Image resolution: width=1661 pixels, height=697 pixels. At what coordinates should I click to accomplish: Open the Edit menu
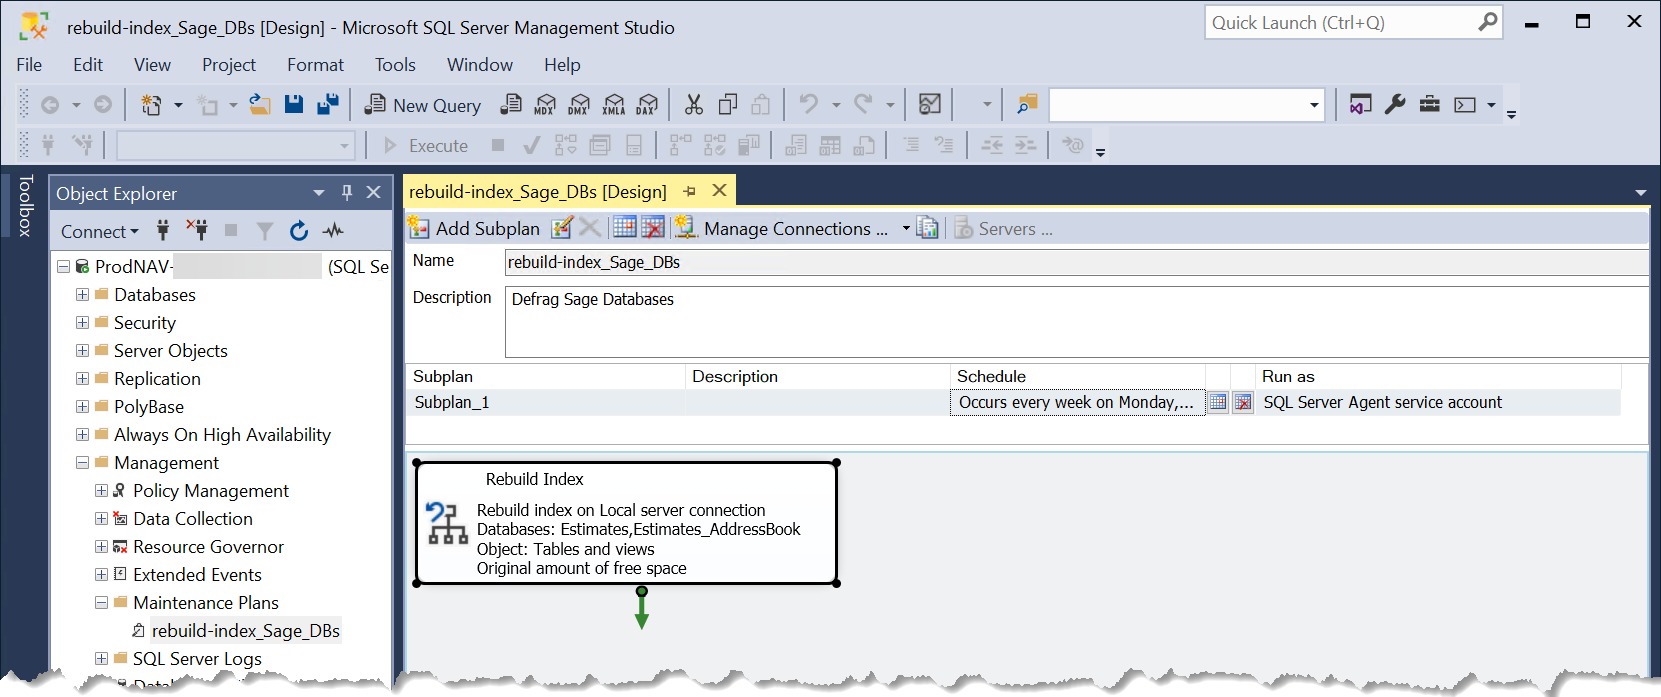click(x=88, y=64)
